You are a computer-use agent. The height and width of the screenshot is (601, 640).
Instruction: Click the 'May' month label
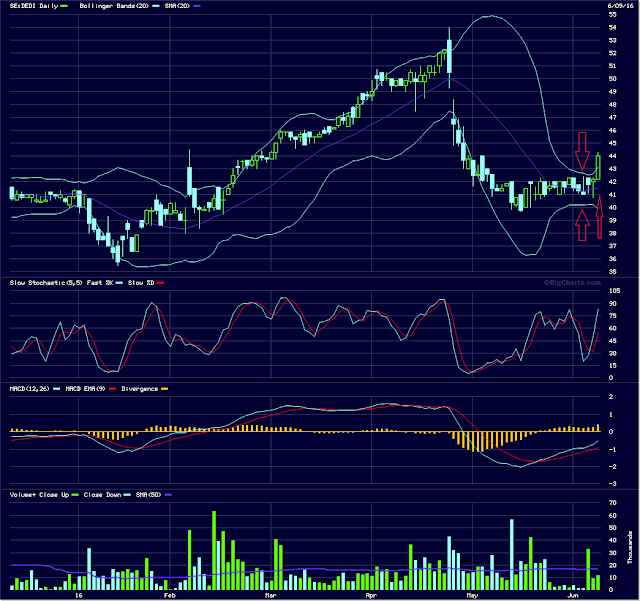[x=472, y=596]
